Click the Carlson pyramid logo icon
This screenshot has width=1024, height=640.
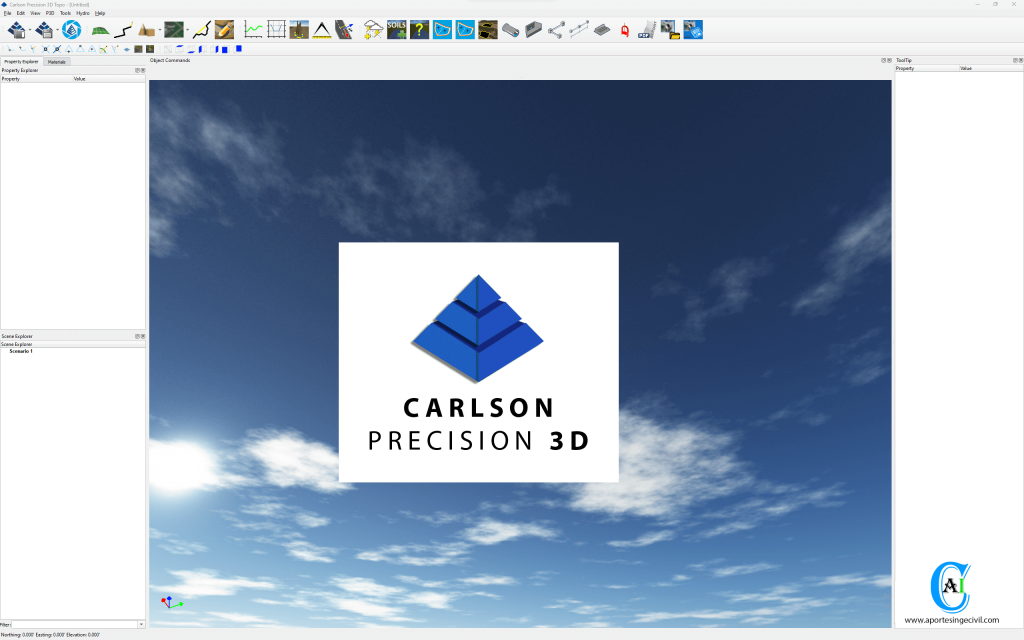[x=70, y=30]
